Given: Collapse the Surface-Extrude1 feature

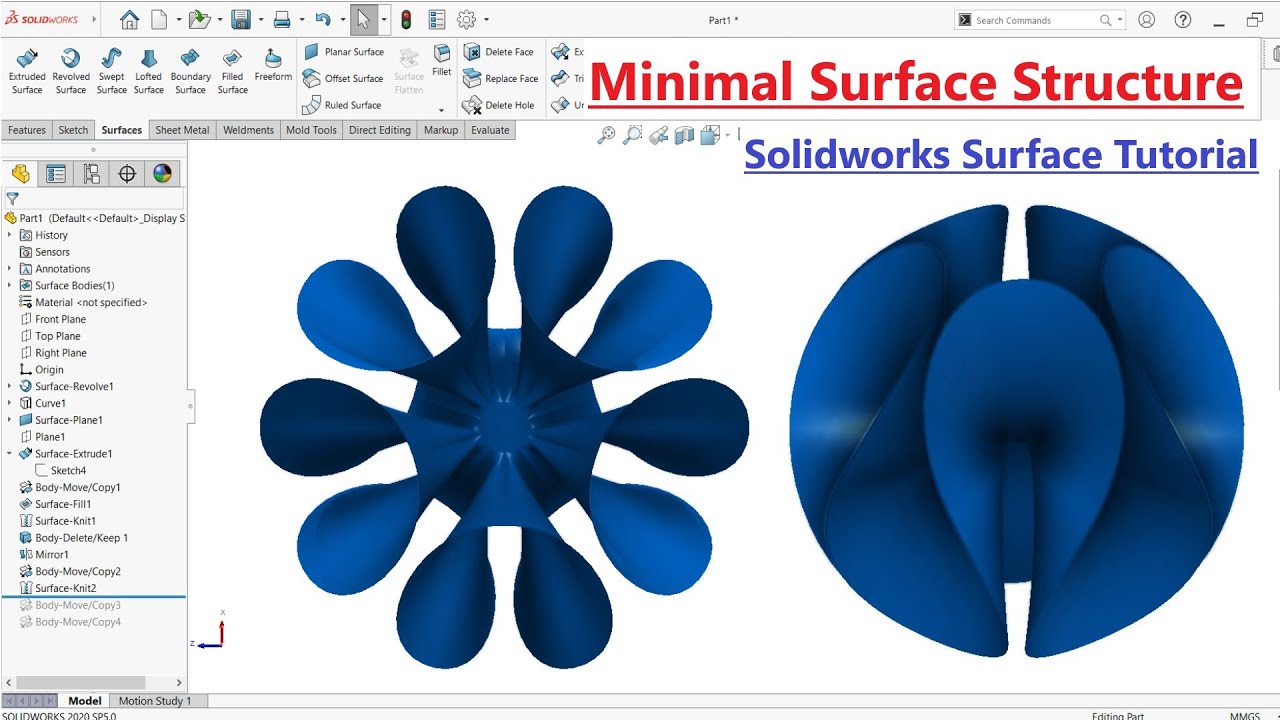Looking at the screenshot, I should point(10,454).
